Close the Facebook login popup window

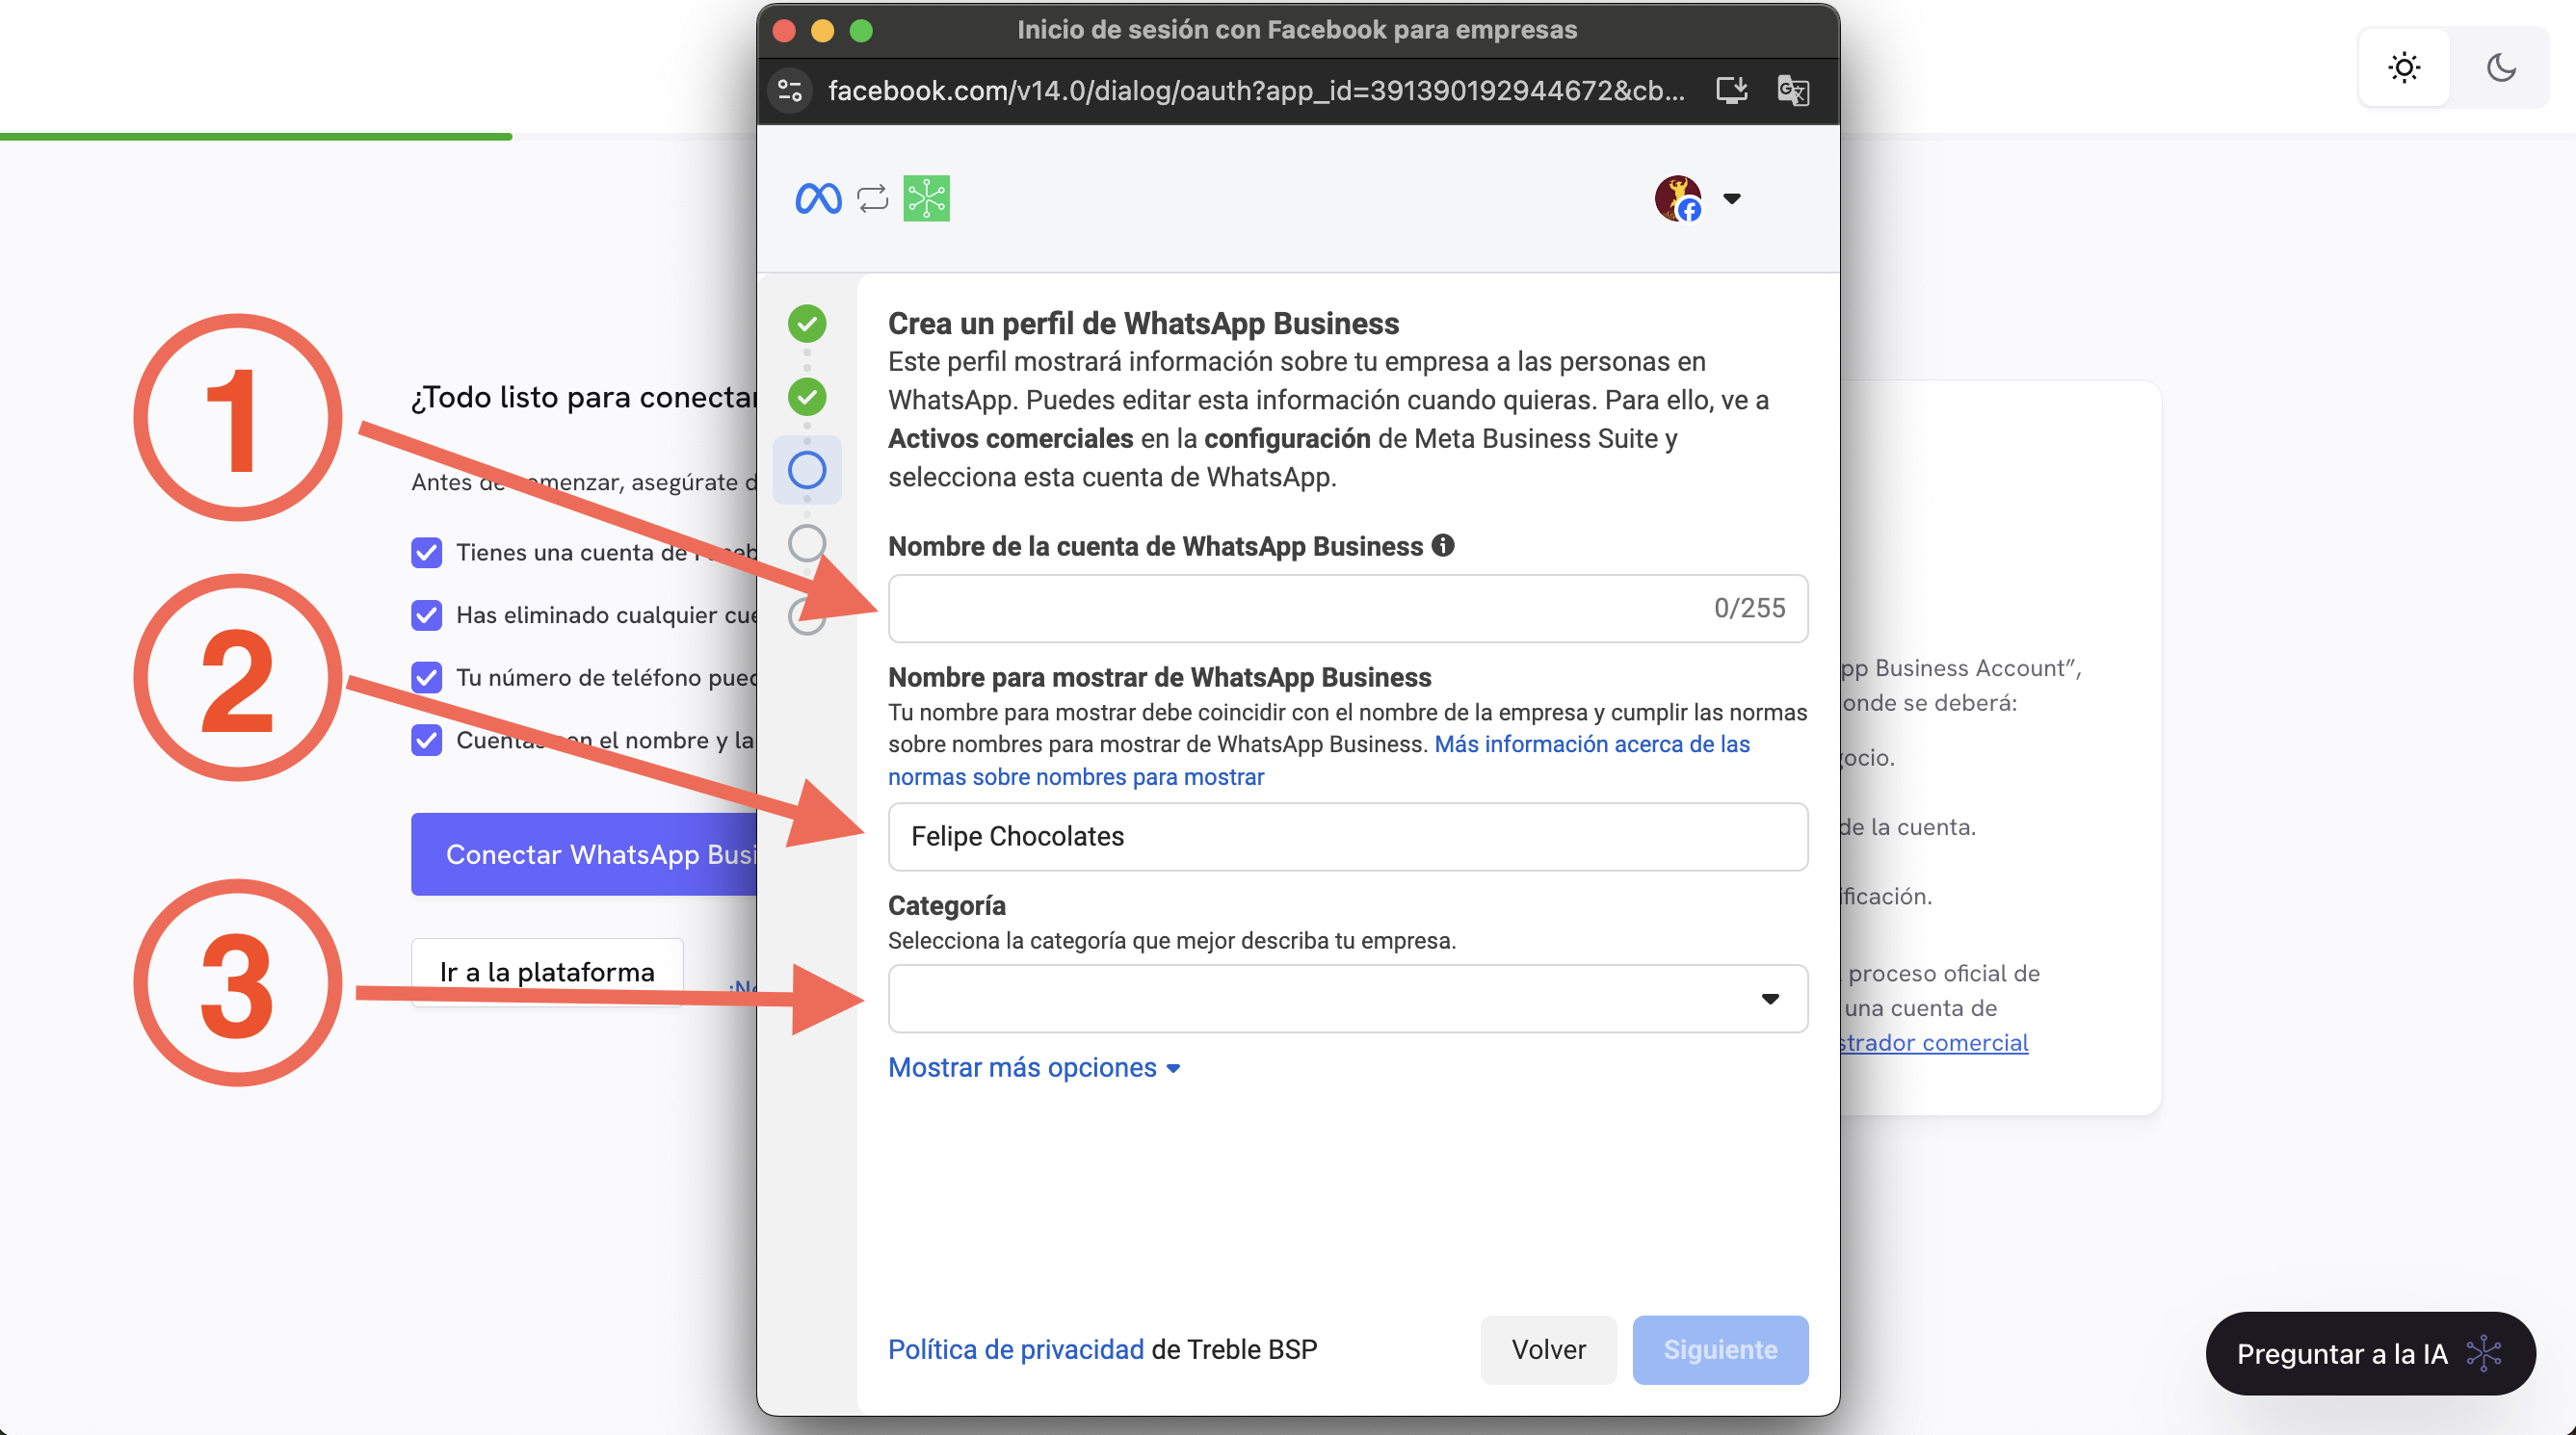(784, 31)
